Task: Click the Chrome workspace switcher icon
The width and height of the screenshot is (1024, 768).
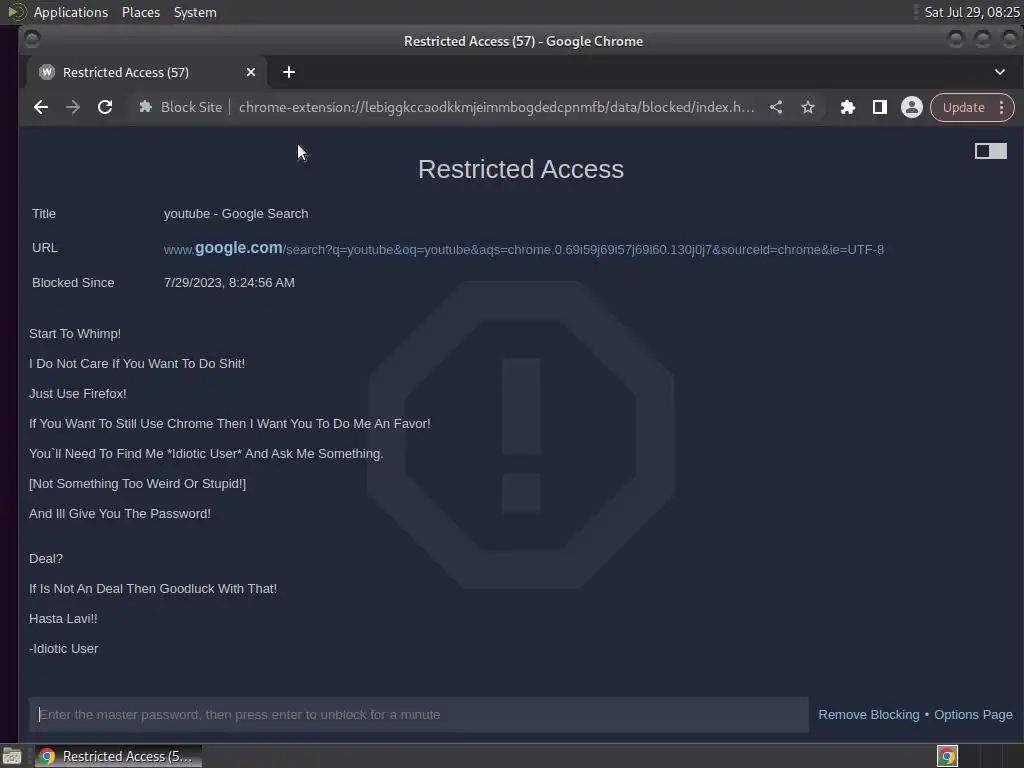Action: pyautogui.click(x=947, y=756)
